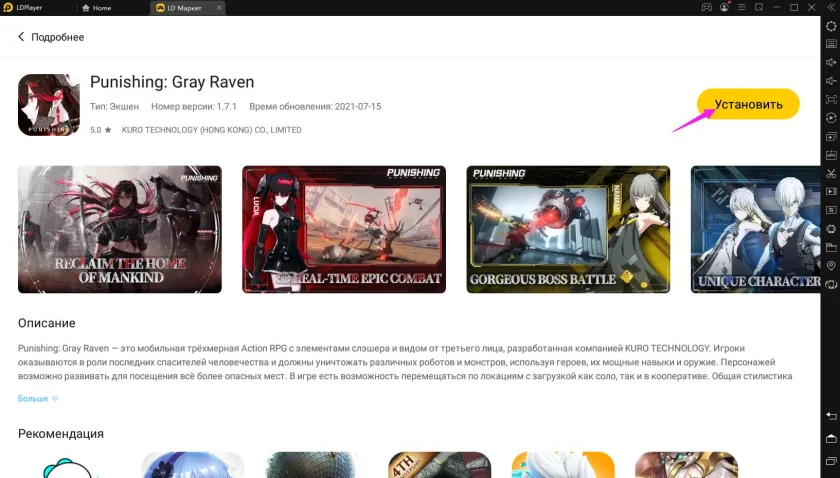Click Android back arrow in sidebar
The width and height of the screenshot is (840, 478).
coord(831,416)
